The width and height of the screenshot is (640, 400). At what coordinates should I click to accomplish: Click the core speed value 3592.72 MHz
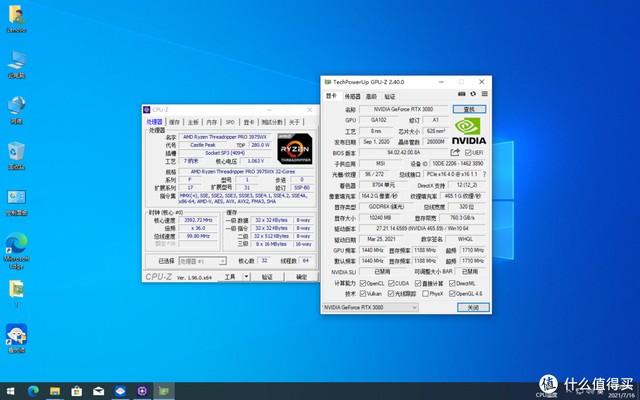coord(198,220)
